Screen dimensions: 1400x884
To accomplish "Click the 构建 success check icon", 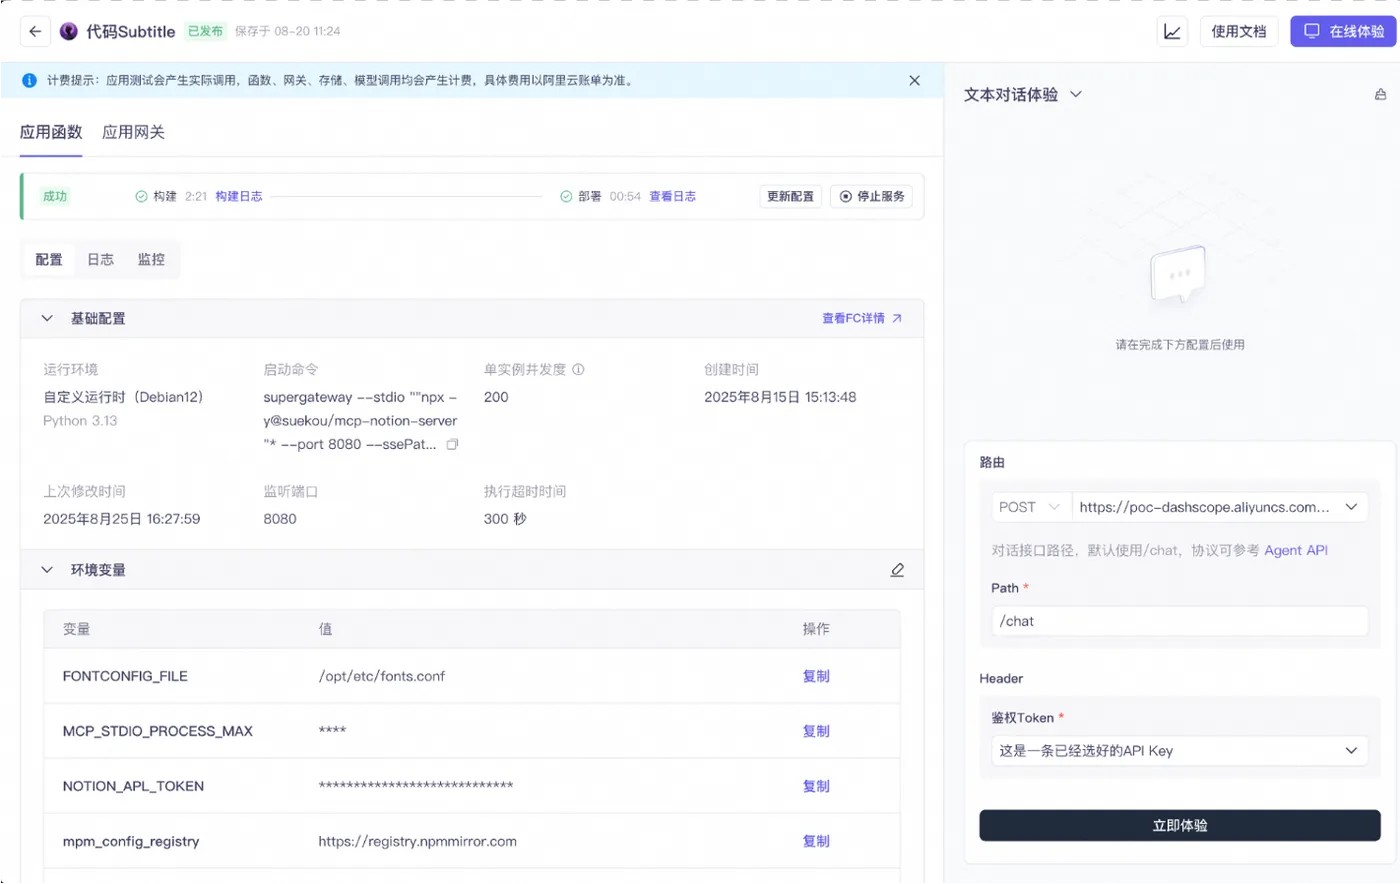I will point(141,197).
